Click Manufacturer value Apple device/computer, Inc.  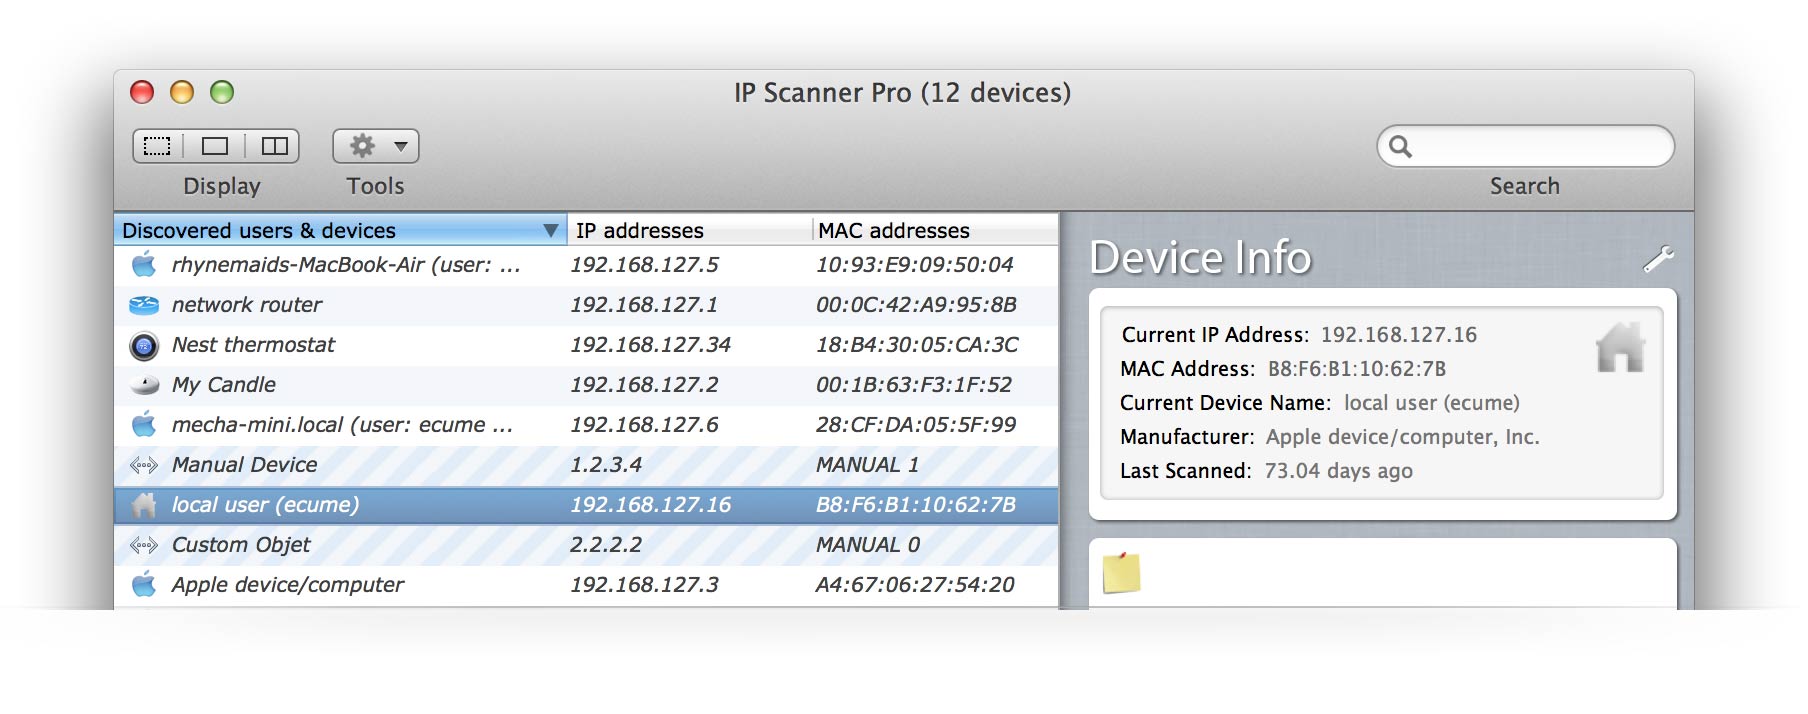point(1403,437)
